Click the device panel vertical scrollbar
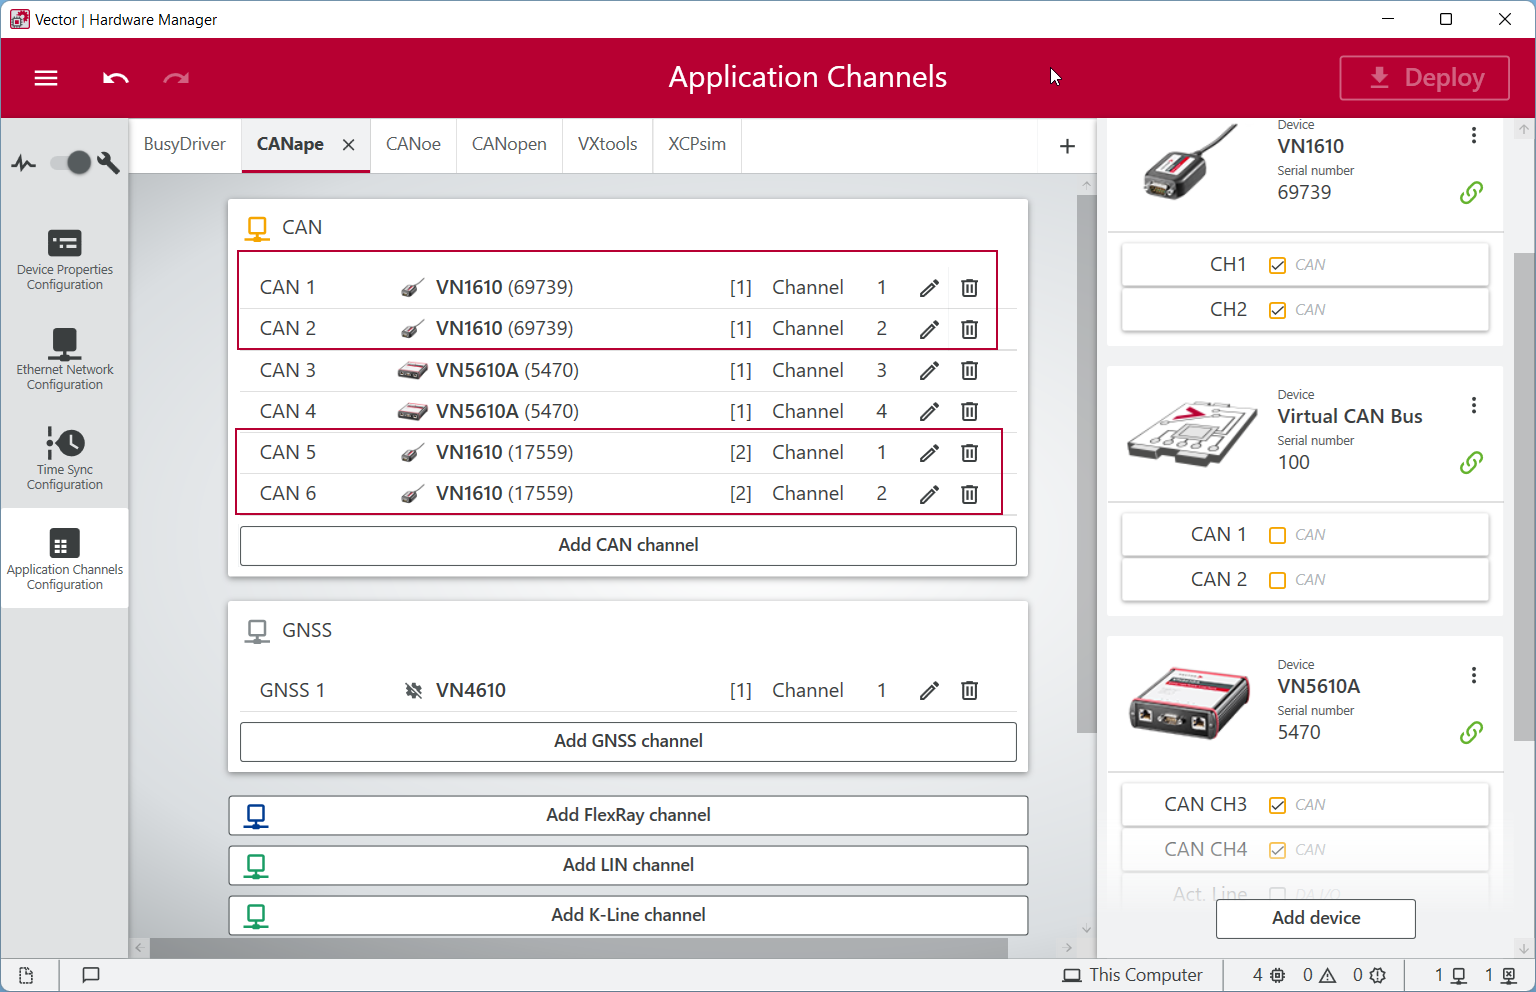Image resolution: width=1536 pixels, height=992 pixels. coord(1524,496)
